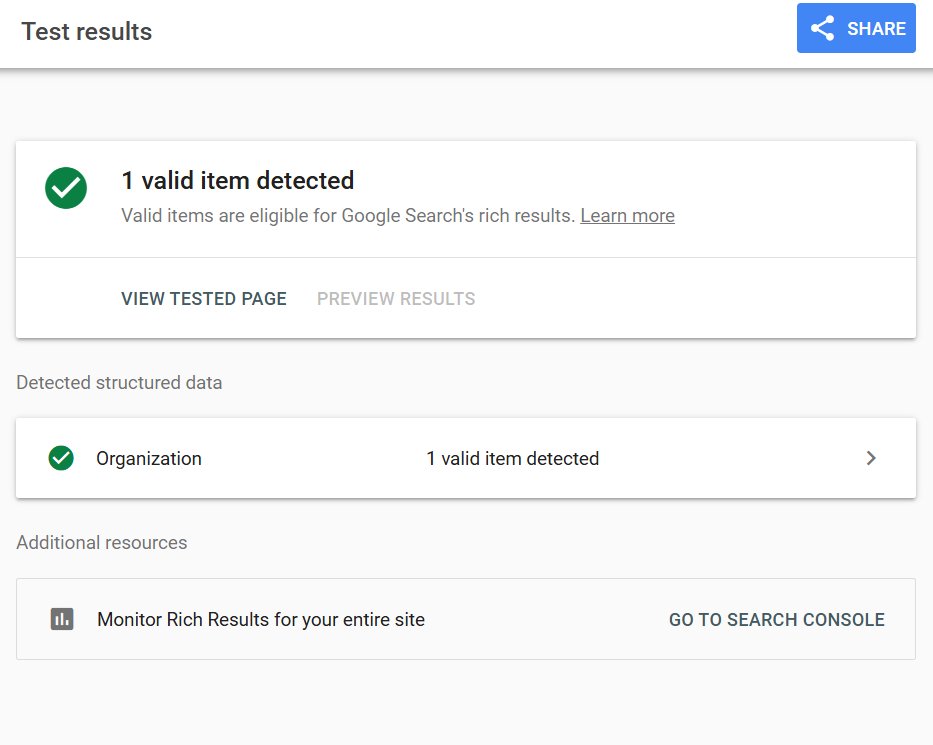Click the Monitor Rich Results resource card
933x745 pixels.
click(466, 619)
